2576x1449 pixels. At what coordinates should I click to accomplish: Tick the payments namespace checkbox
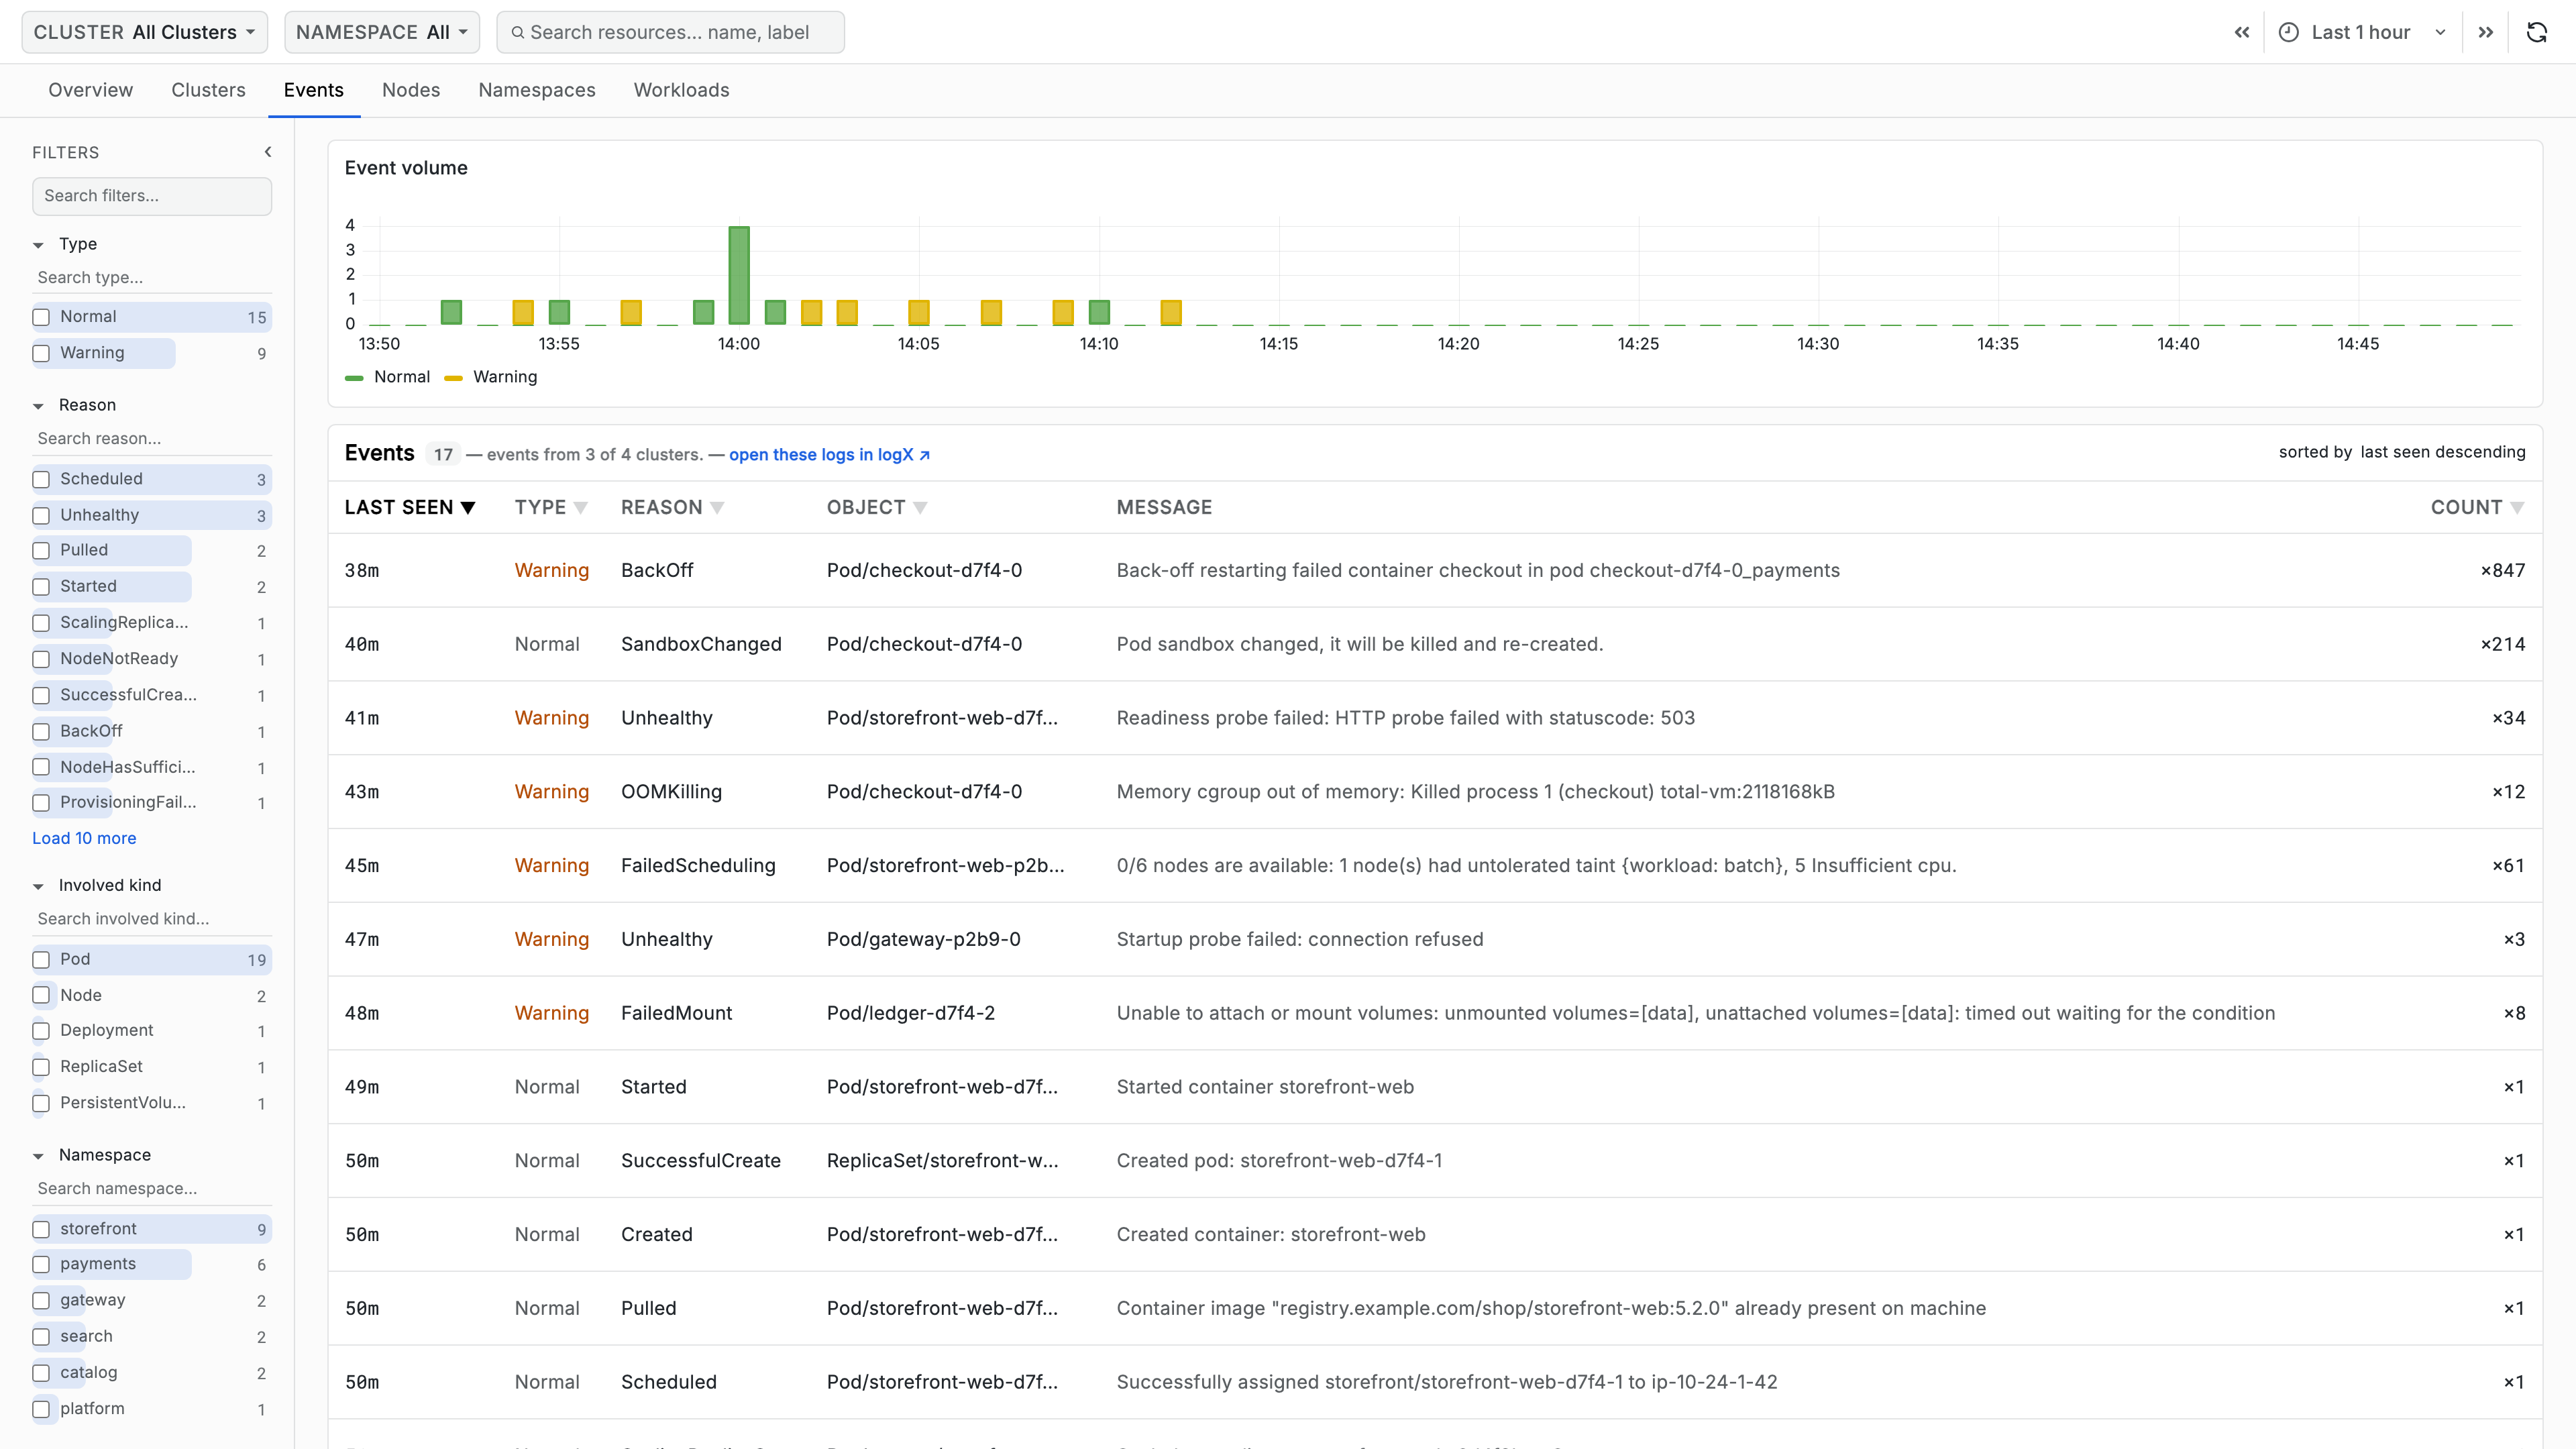(41, 1264)
